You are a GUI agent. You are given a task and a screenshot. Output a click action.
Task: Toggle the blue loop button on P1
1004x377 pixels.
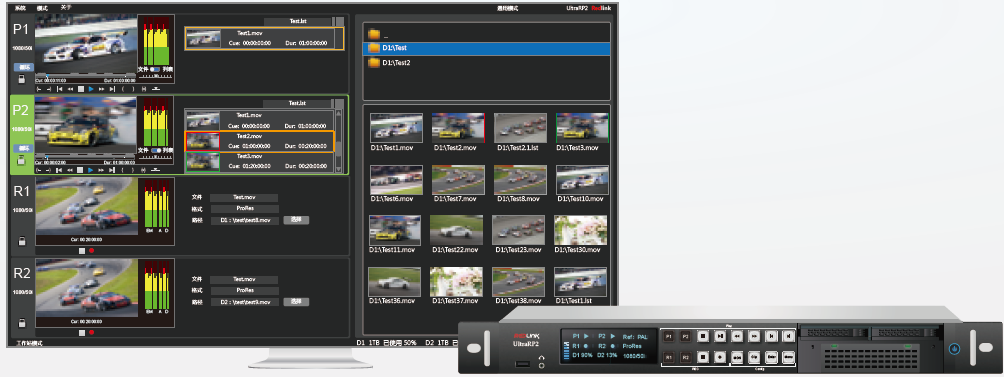pyautogui.click(x=24, y=67)
